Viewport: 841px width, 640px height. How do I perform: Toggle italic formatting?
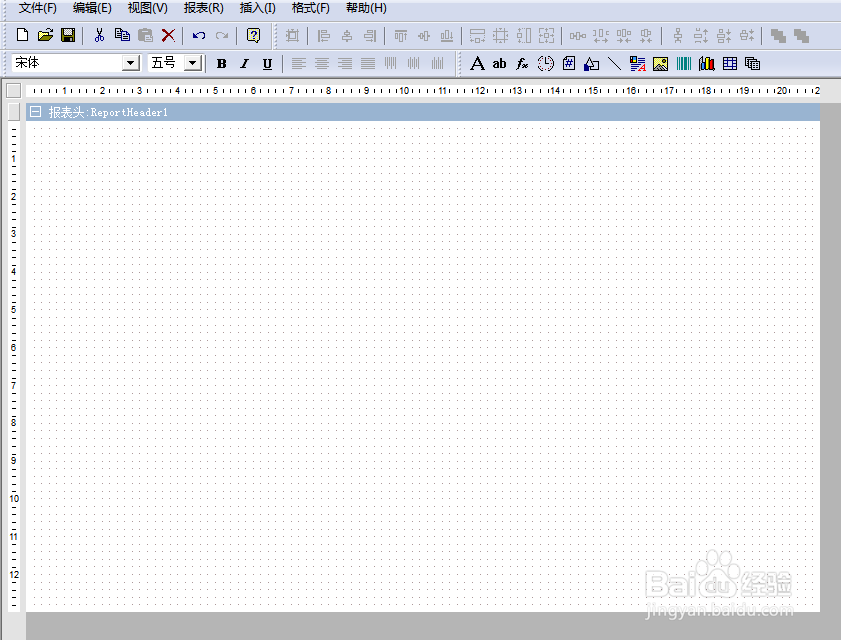pos(245,64)
